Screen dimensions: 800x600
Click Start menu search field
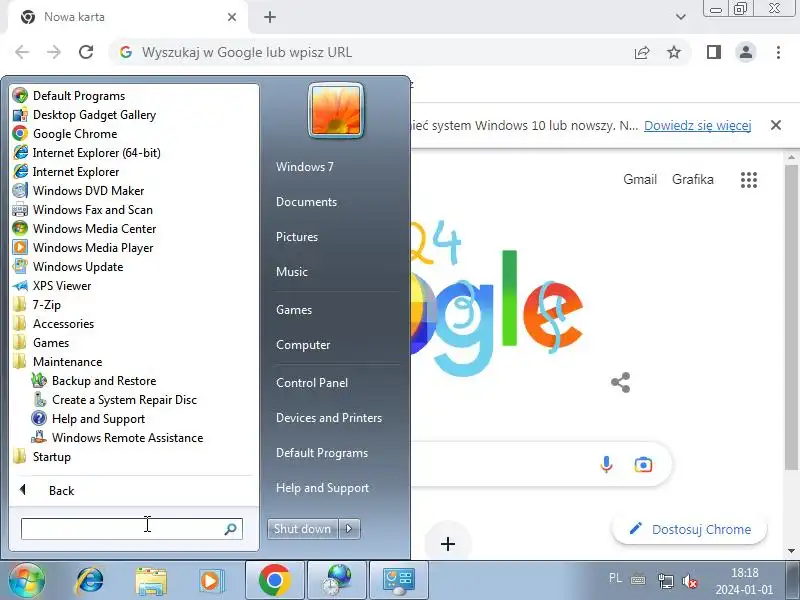[x=131, y=529]
